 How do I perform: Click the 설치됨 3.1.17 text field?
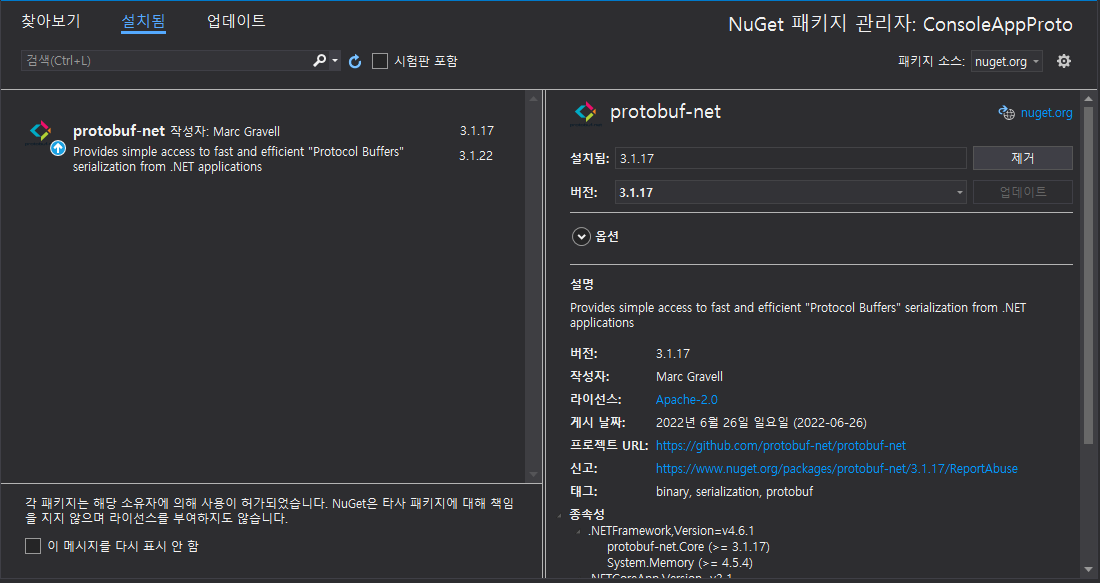790,159
